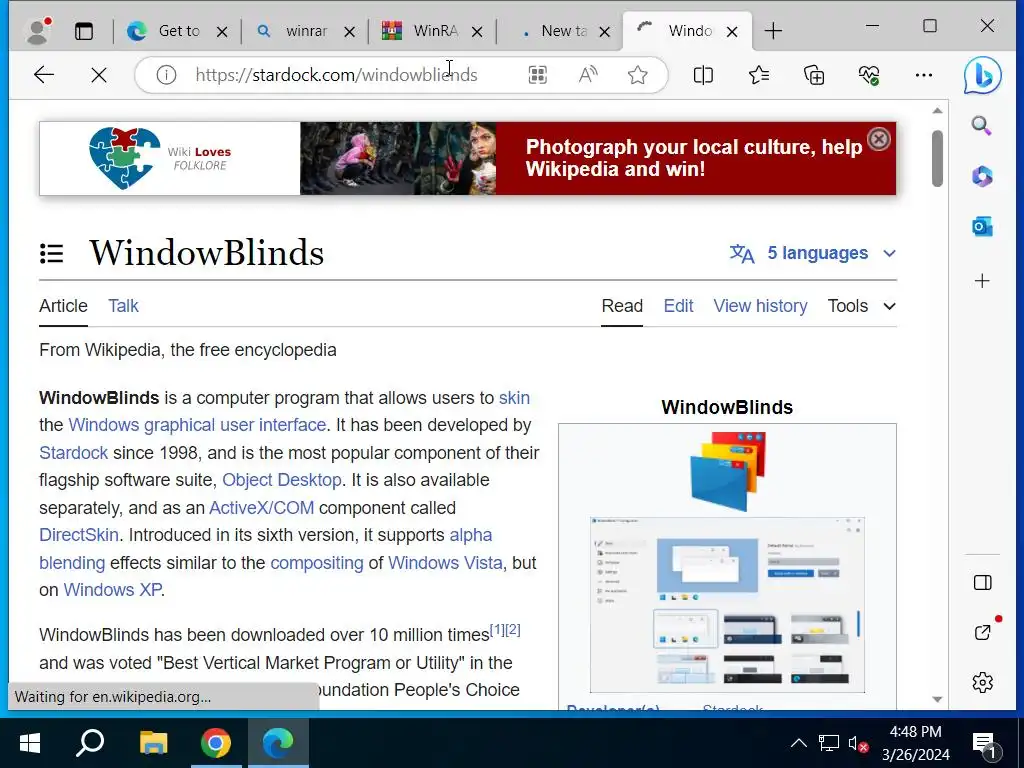This screenshot has width=1024, height=768.
Task: Close the 'winrar' tab
Action: [349, 31]
